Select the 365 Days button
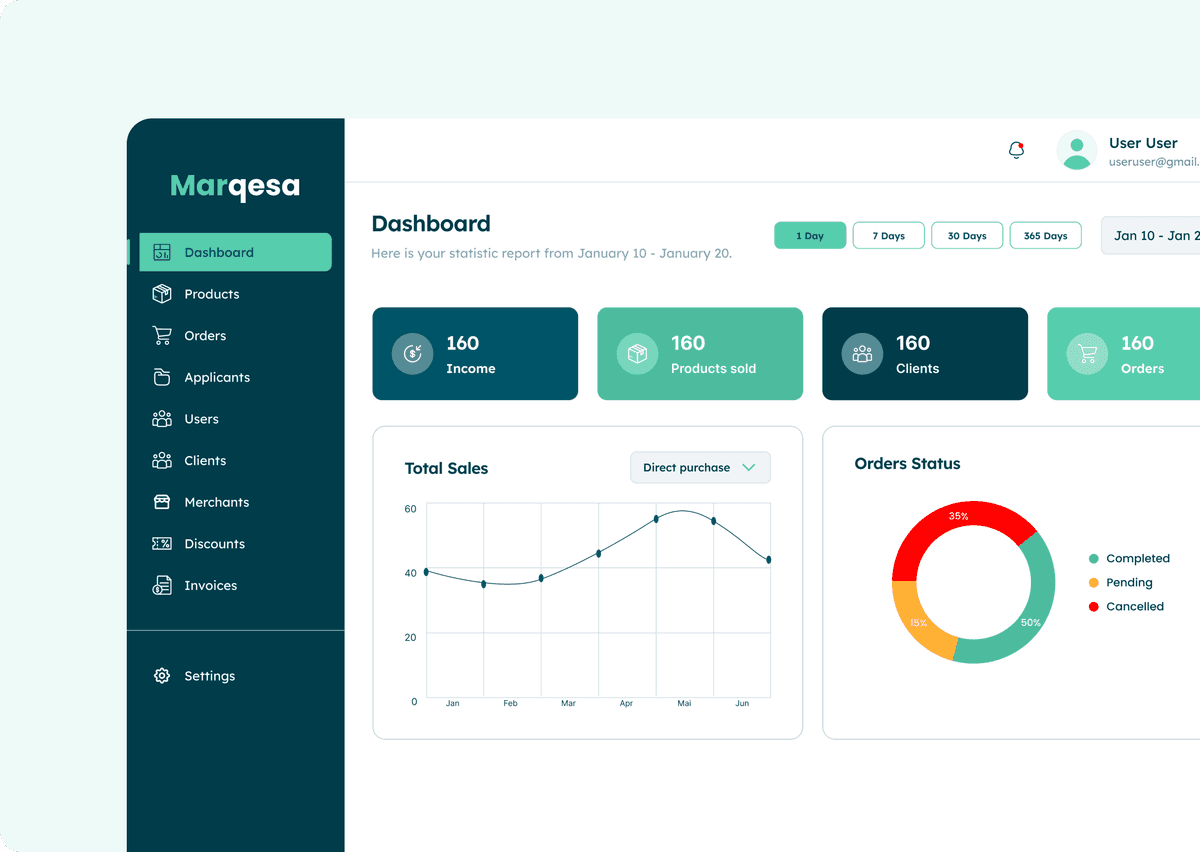 pyautogui.click(x=1045, y=236)
